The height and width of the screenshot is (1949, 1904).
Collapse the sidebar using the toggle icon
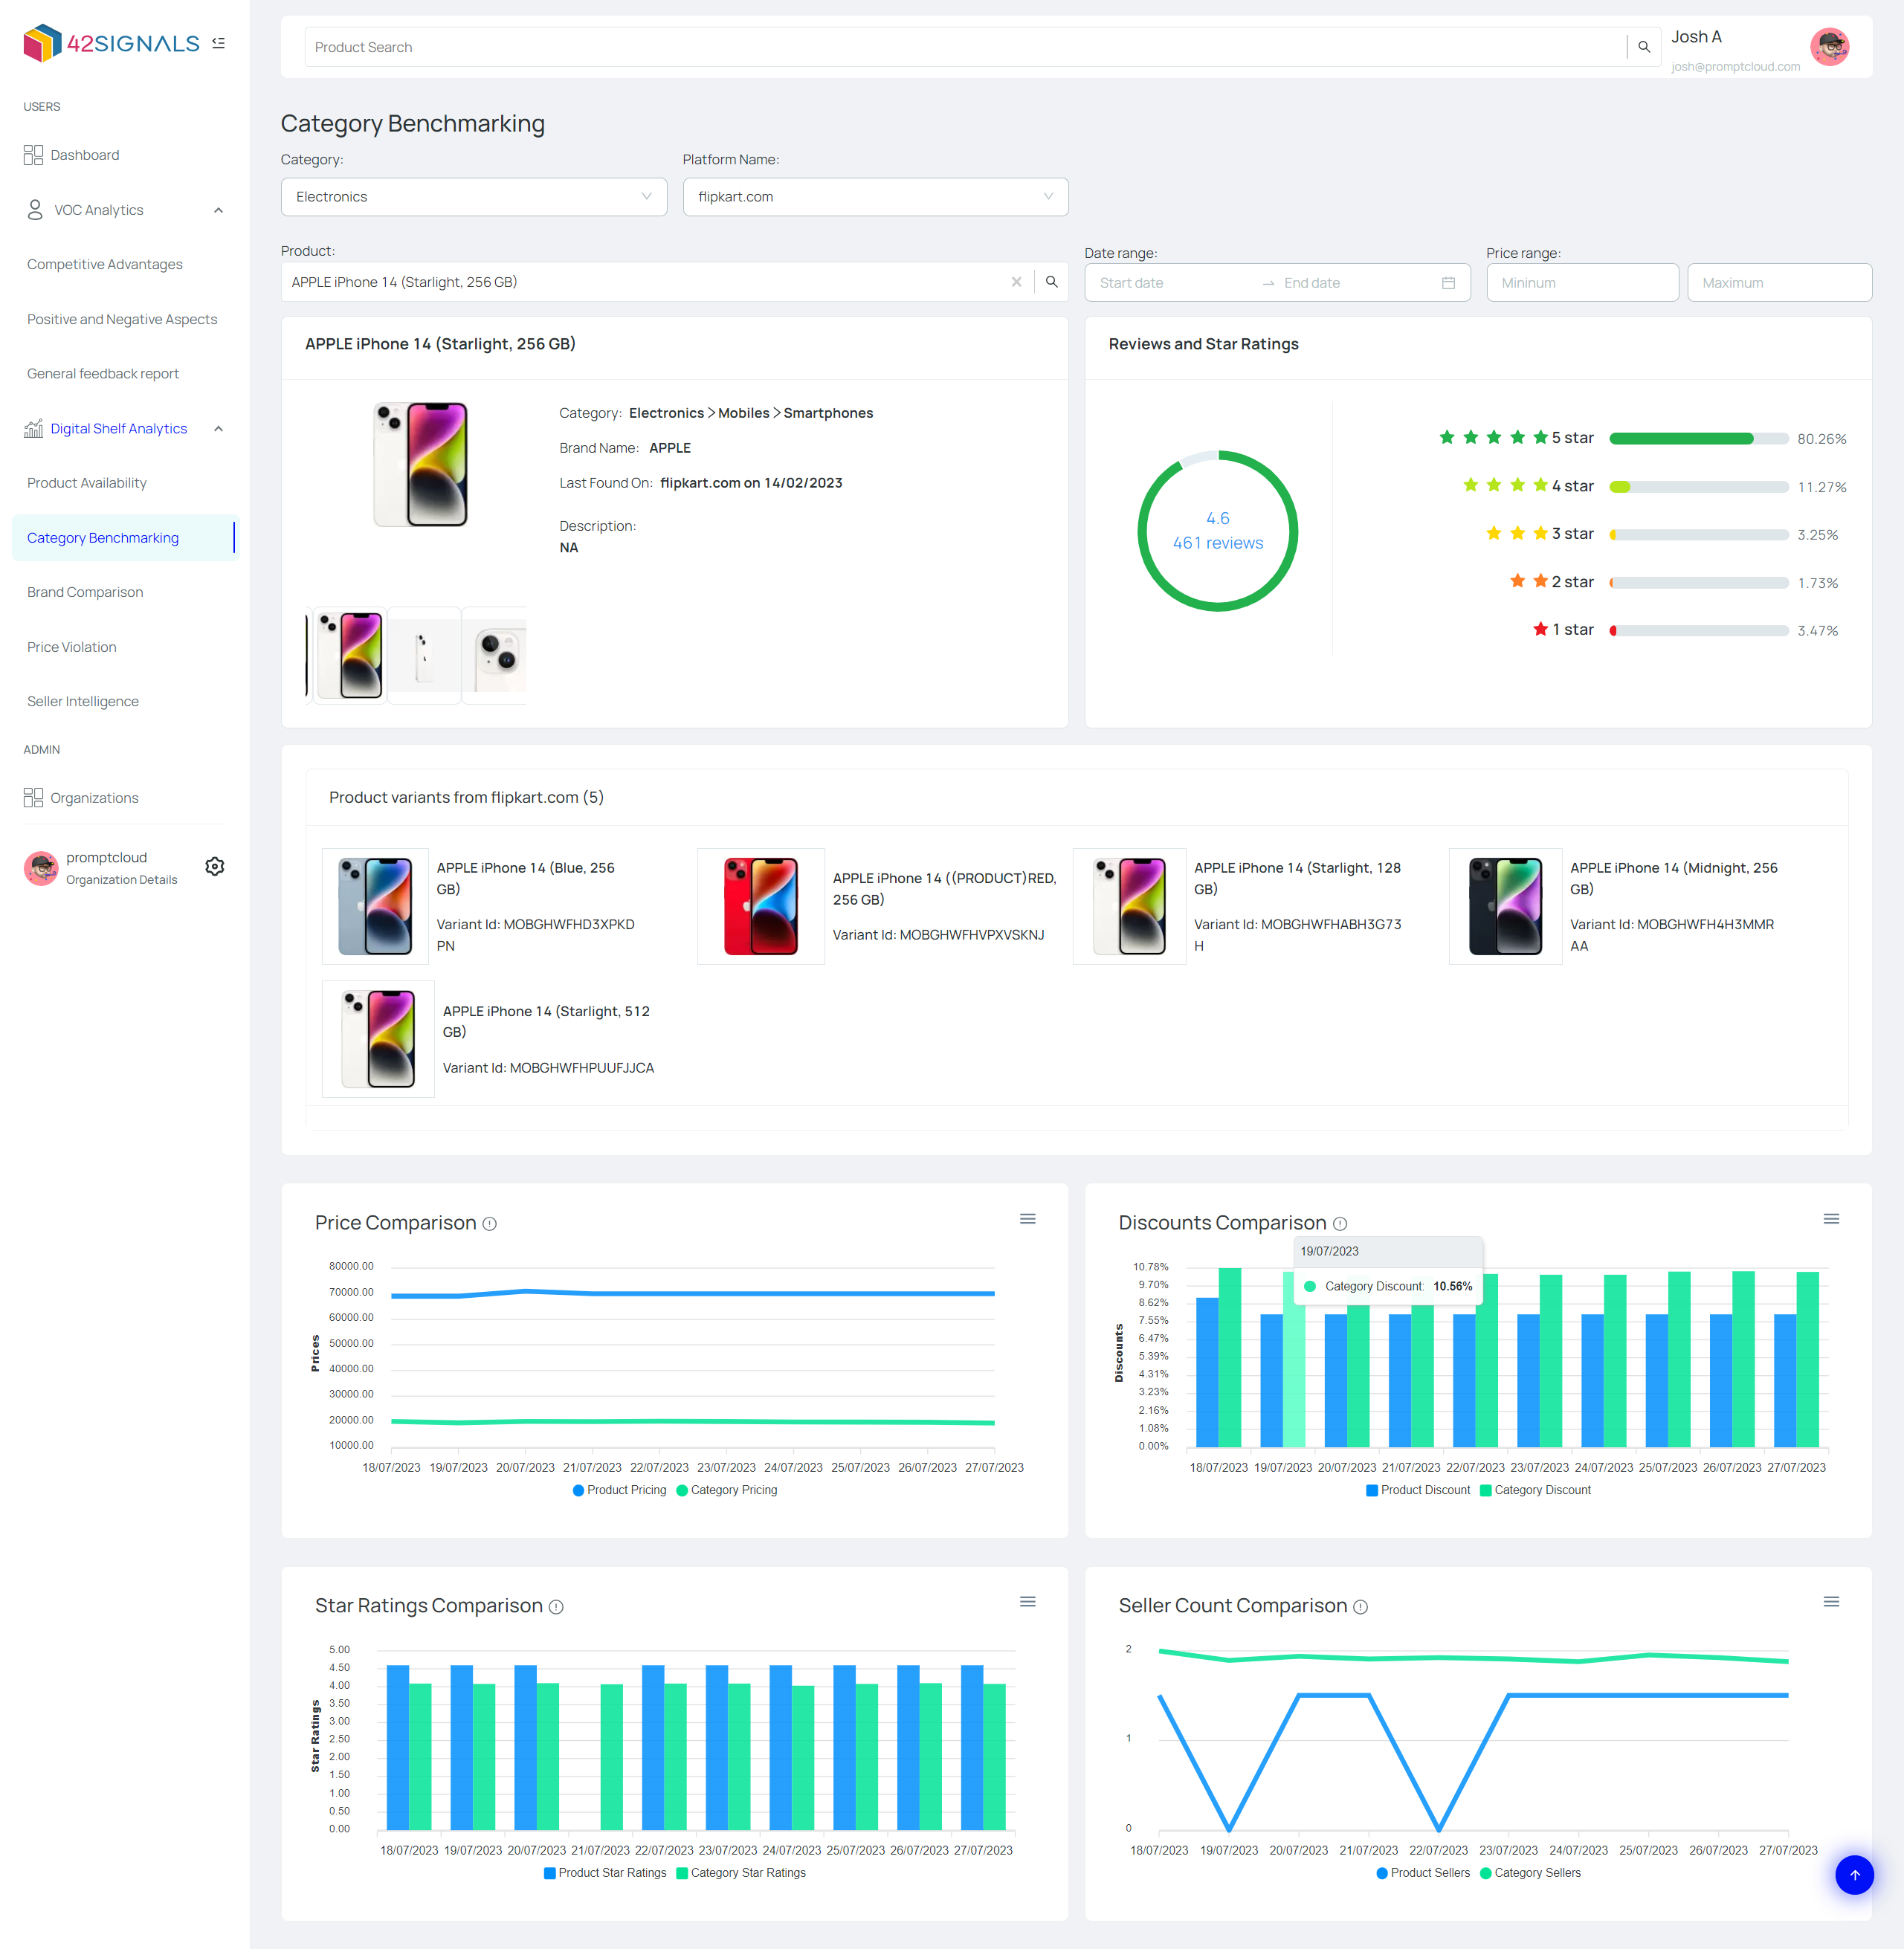click(219, 43)
